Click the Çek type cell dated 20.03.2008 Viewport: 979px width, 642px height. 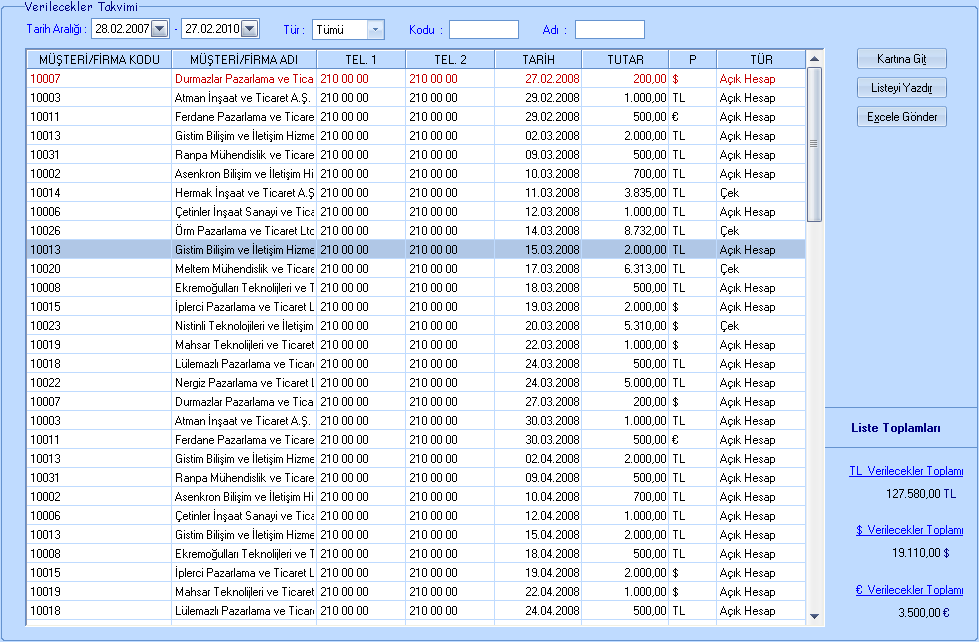click(x=761, y=326)
